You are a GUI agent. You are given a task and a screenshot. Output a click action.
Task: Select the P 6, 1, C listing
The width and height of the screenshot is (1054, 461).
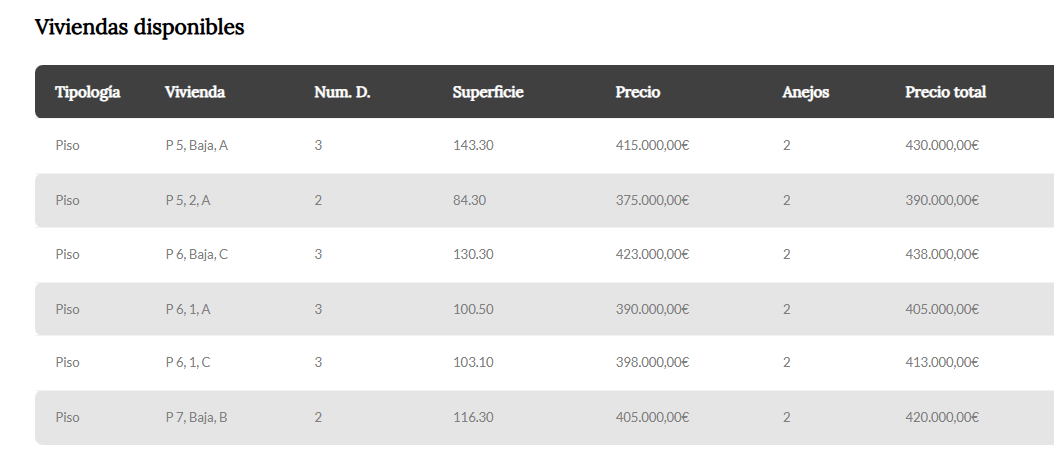tap(188, 363)
